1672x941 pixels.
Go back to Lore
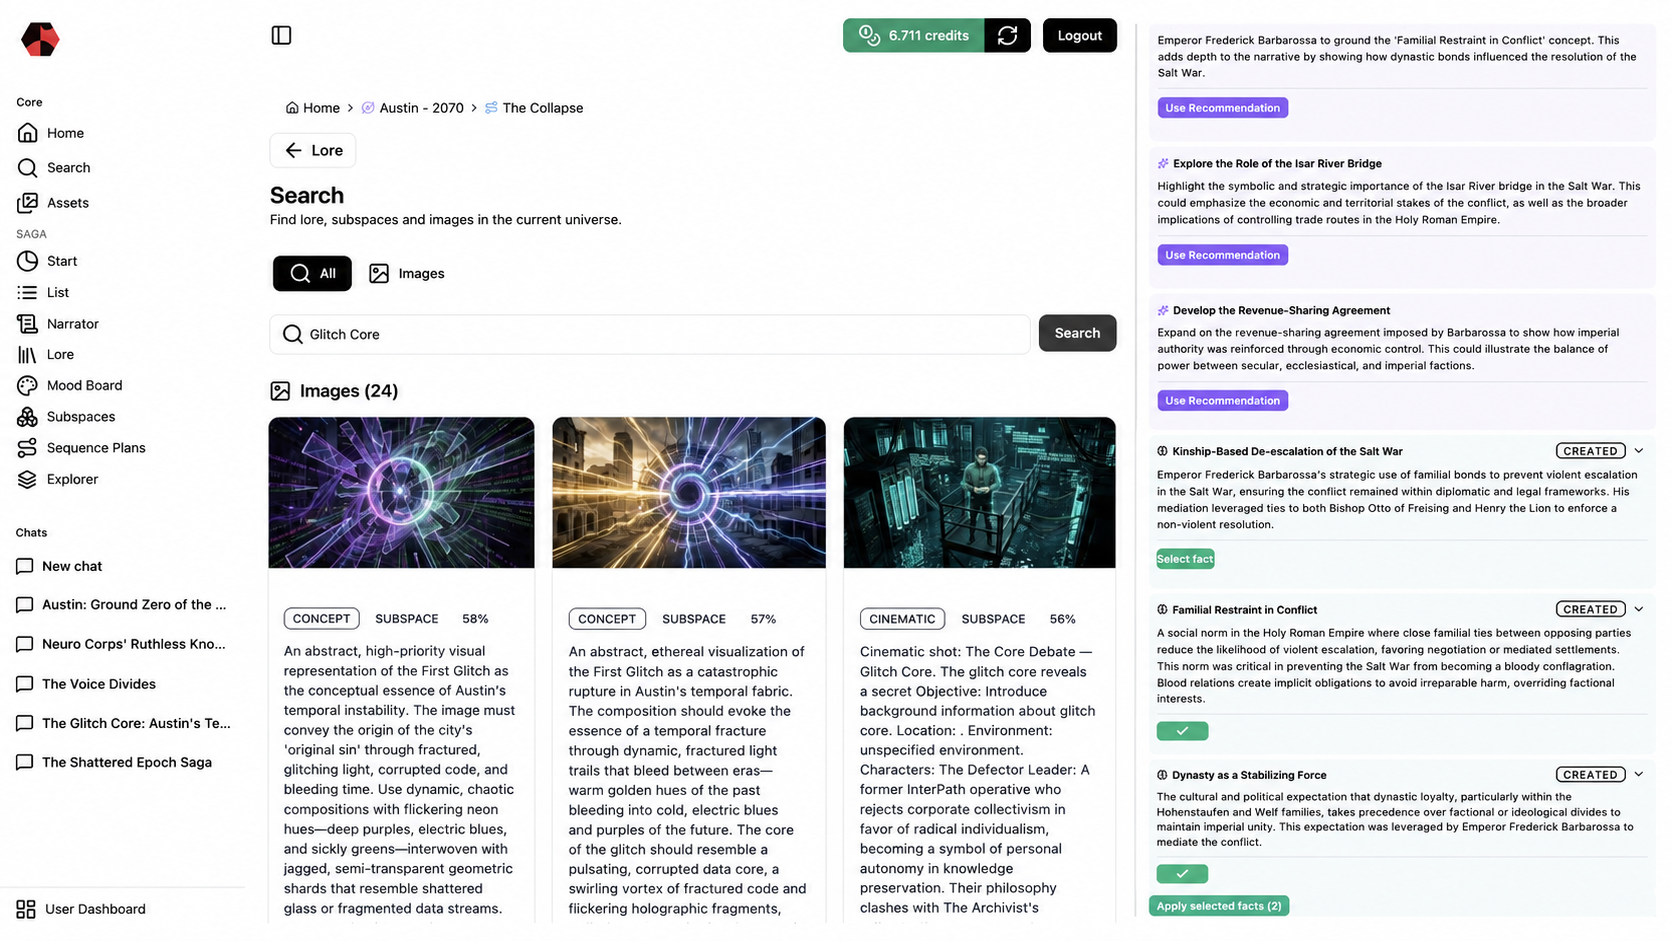click(313, 150)
